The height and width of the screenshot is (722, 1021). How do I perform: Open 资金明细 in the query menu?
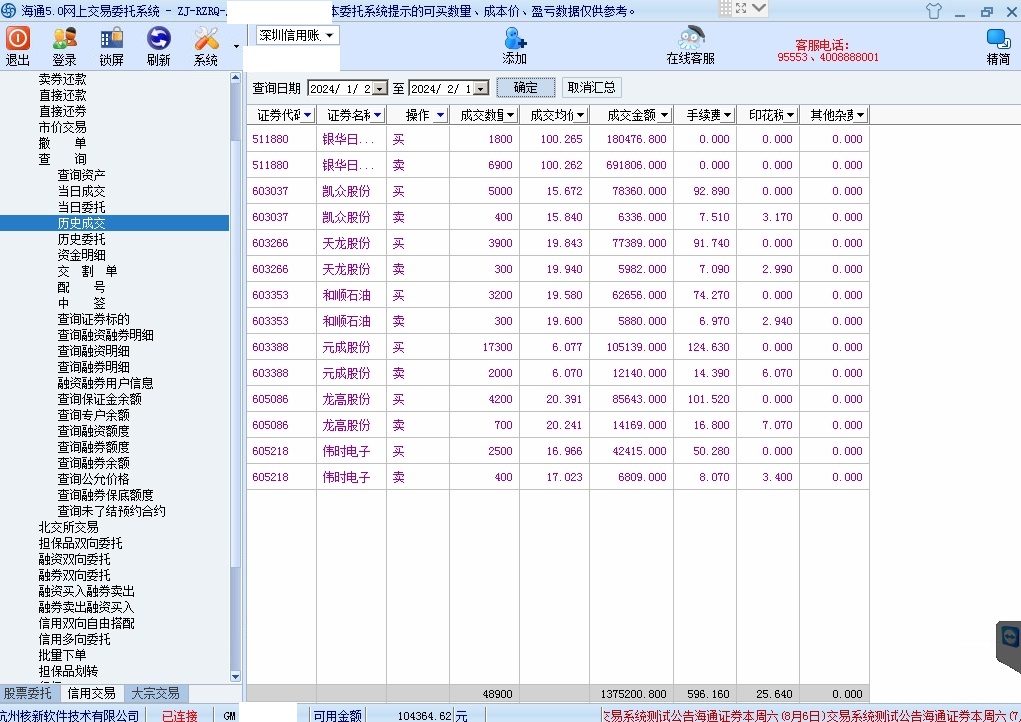pyautogui.click(x=81, y=255)
